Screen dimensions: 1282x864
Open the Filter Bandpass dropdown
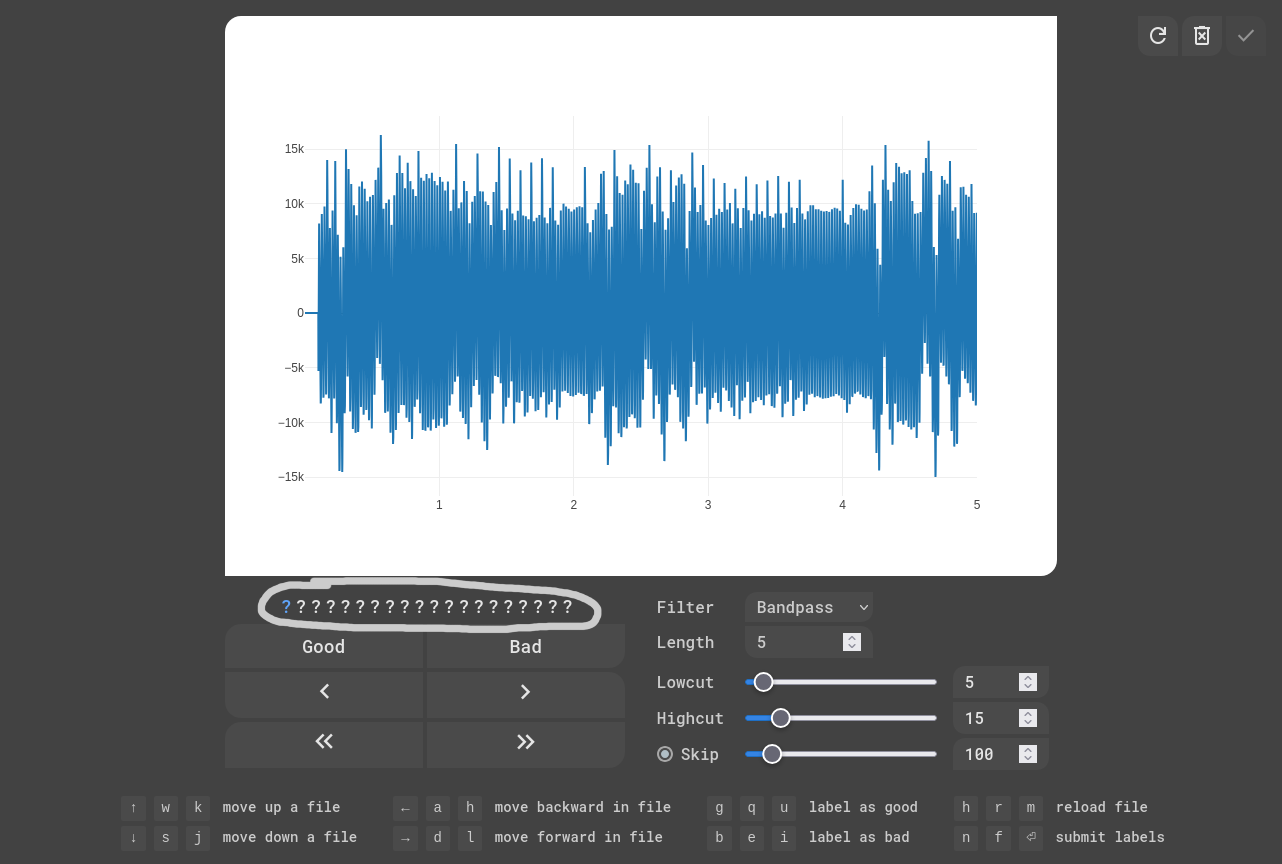(808, 607)
